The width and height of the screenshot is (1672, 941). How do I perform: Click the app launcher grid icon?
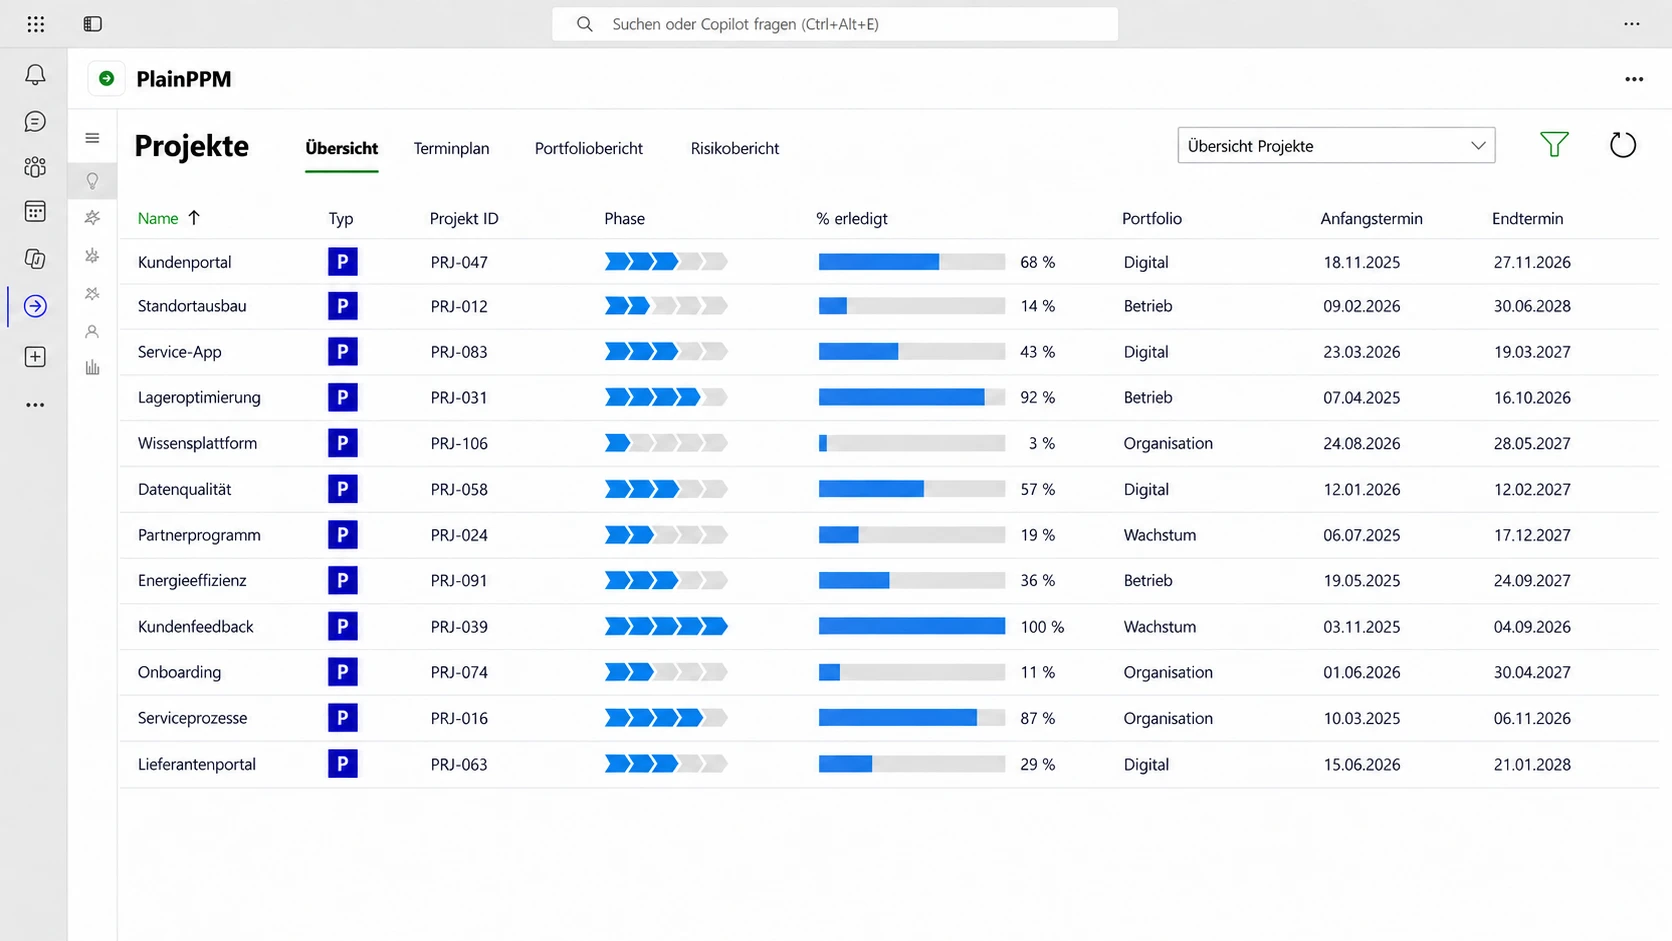coord(36,24)
